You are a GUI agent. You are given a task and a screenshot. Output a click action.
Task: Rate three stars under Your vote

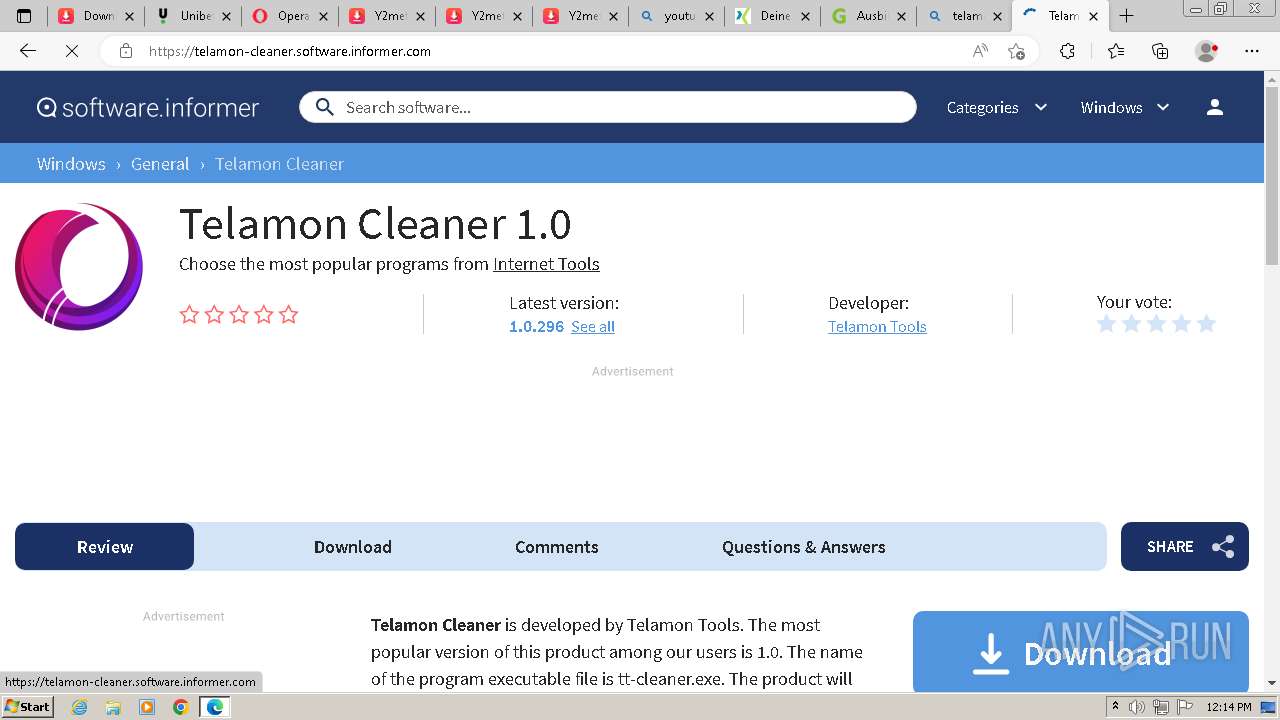(x=1156, y=324)
